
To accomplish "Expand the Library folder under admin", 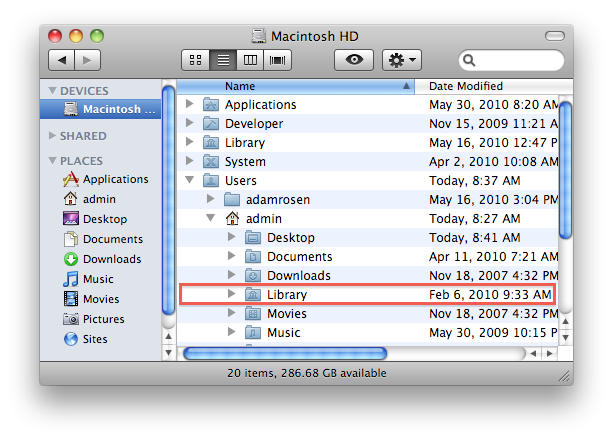I will (x=232, y=294).
